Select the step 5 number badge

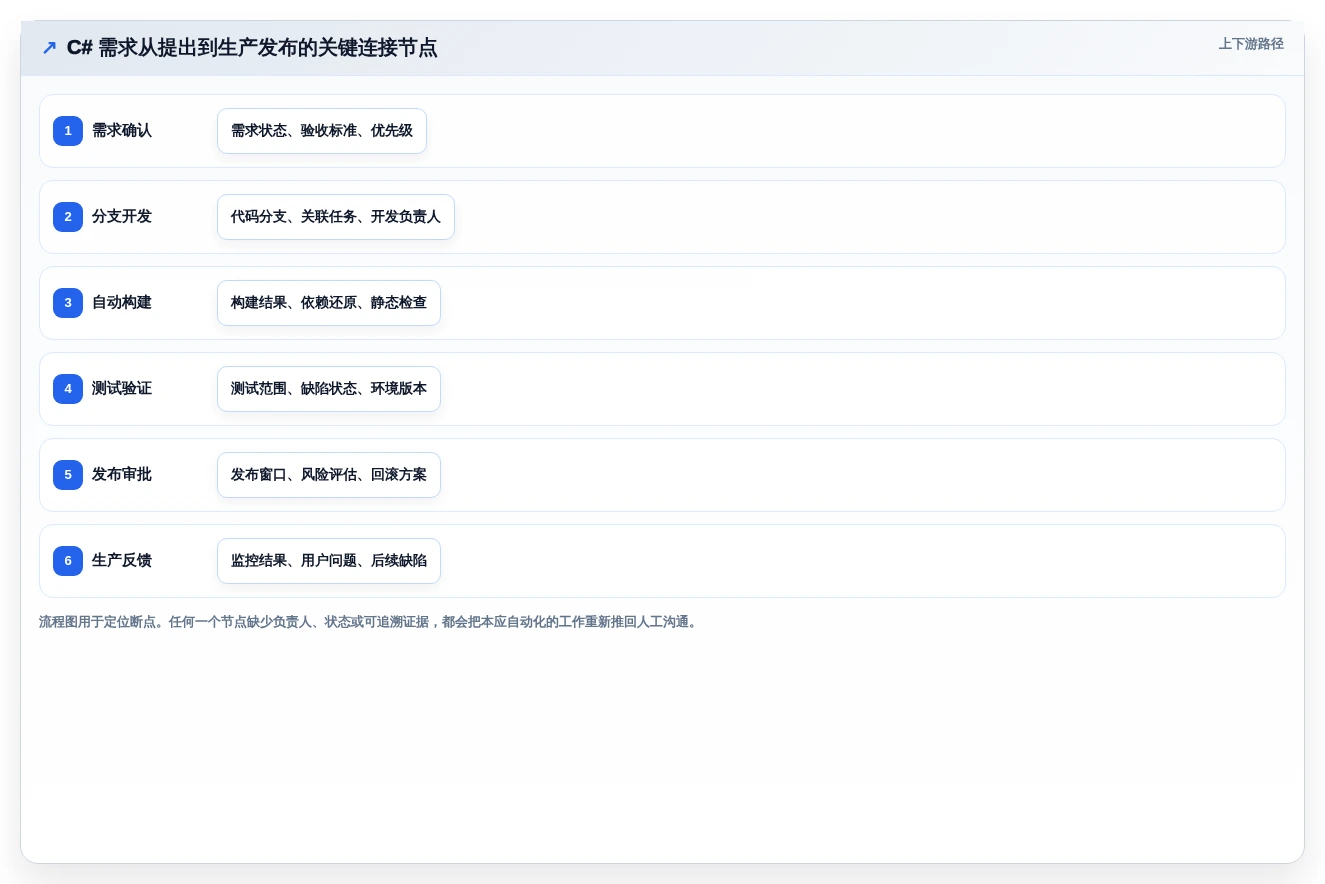click(68, 475)
